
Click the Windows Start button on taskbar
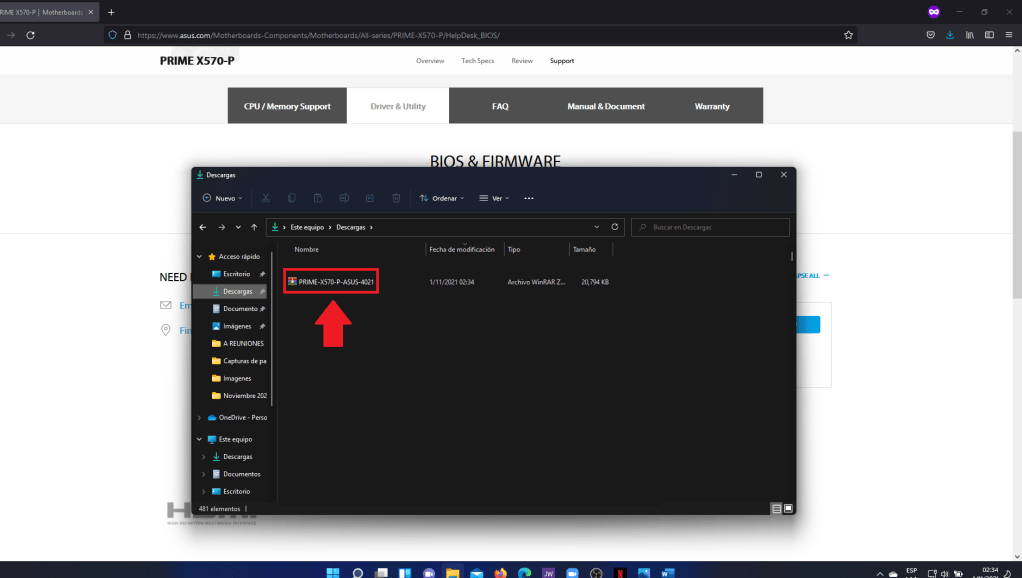pos(332,573)
